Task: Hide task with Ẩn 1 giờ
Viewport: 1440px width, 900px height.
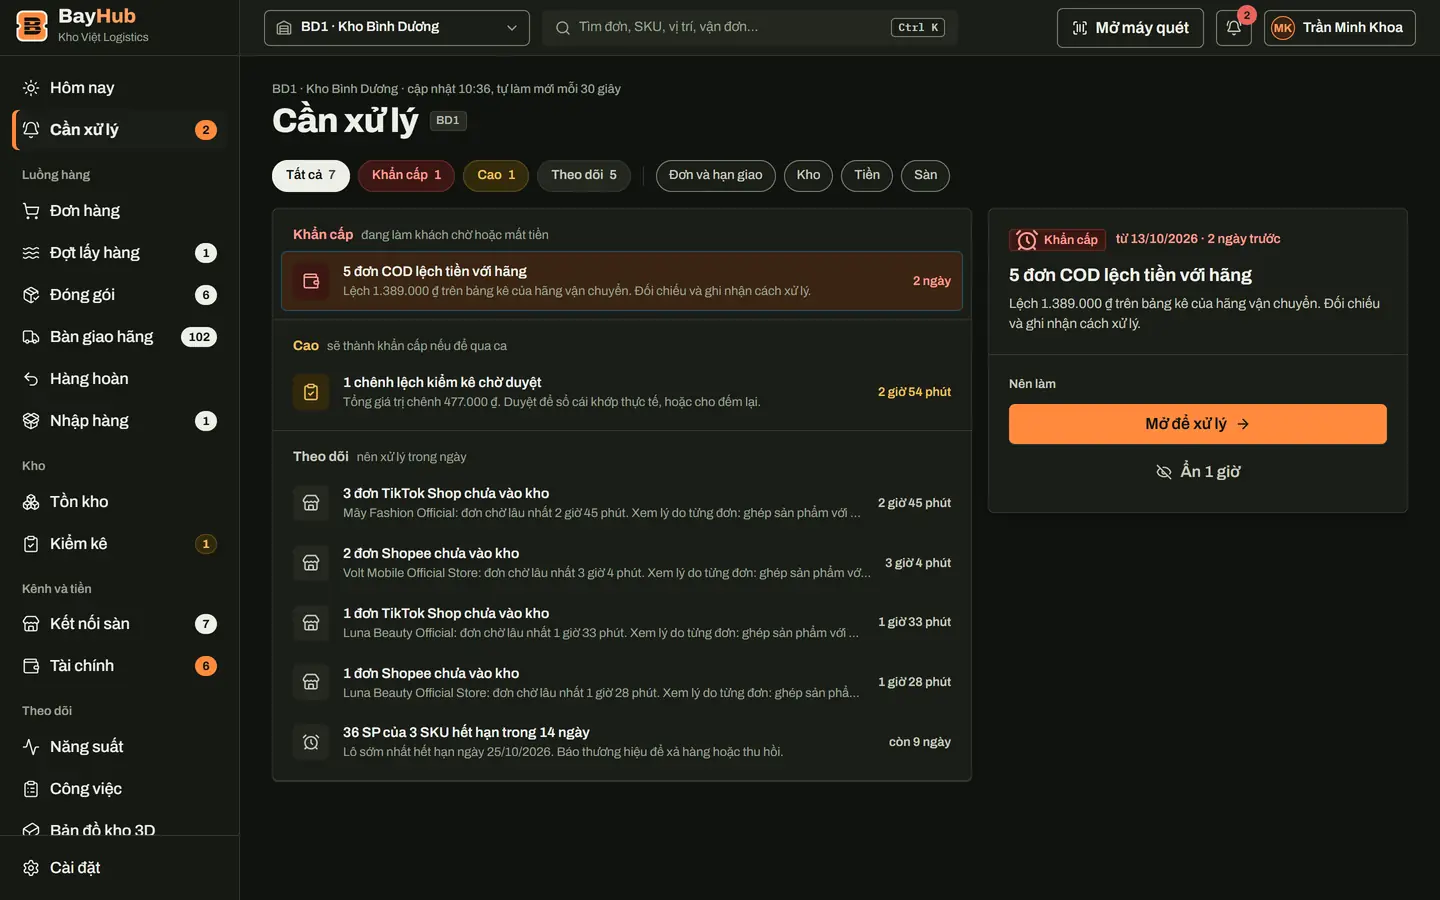Action: point(1198,472)
